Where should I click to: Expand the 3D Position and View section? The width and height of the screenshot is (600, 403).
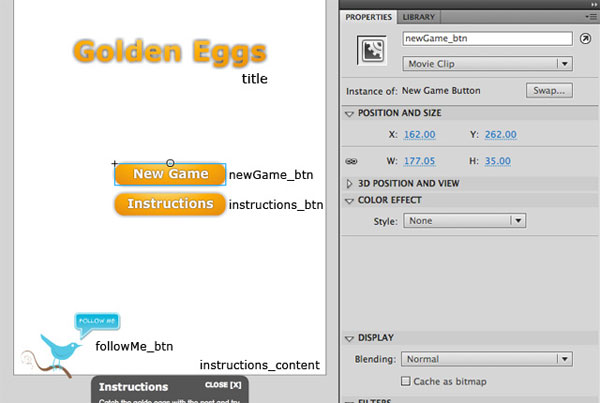(349, 184)
